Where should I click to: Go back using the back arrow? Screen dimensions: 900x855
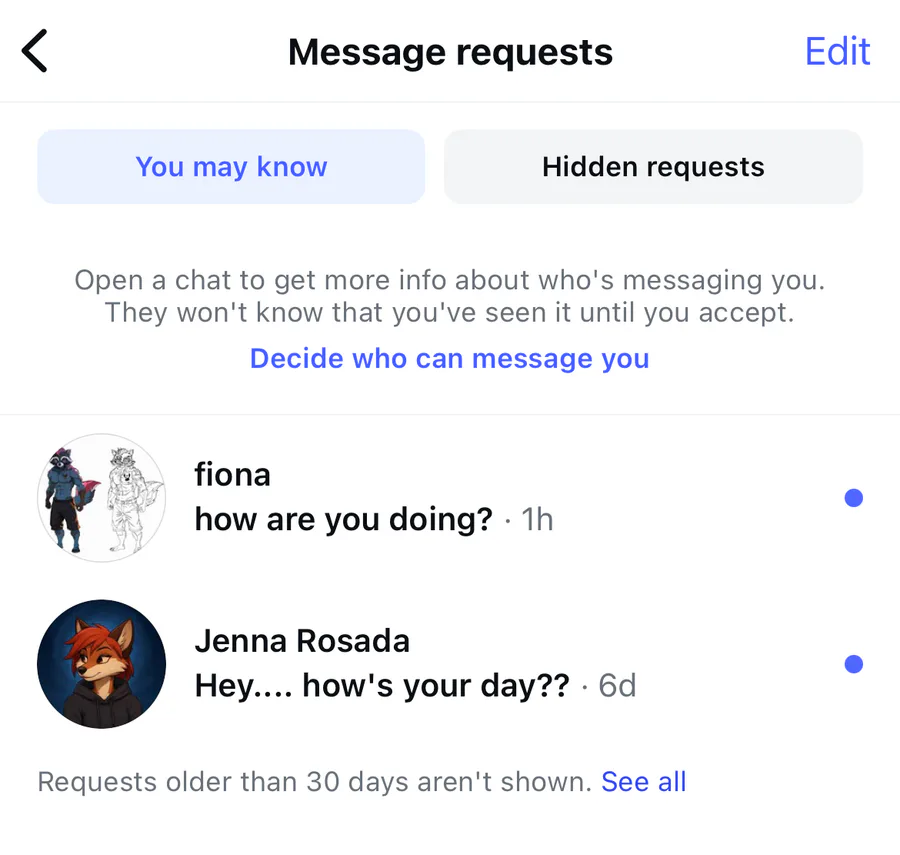click(35, 52)
